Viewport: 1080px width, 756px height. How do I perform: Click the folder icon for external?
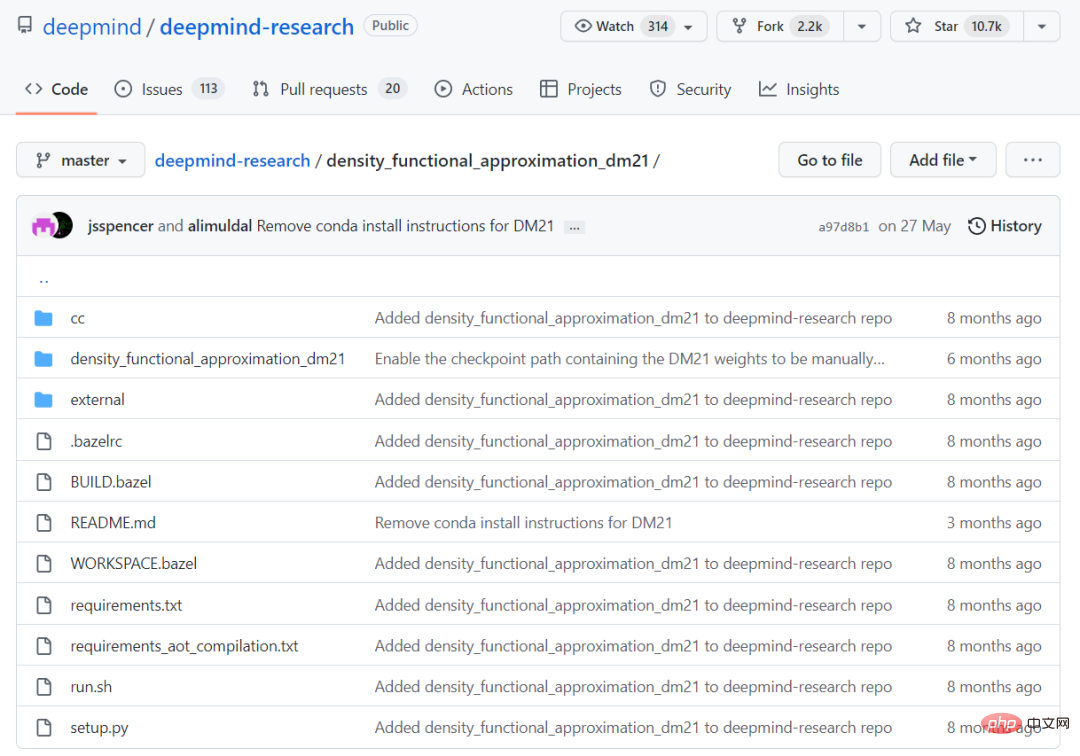pos(43,399)
